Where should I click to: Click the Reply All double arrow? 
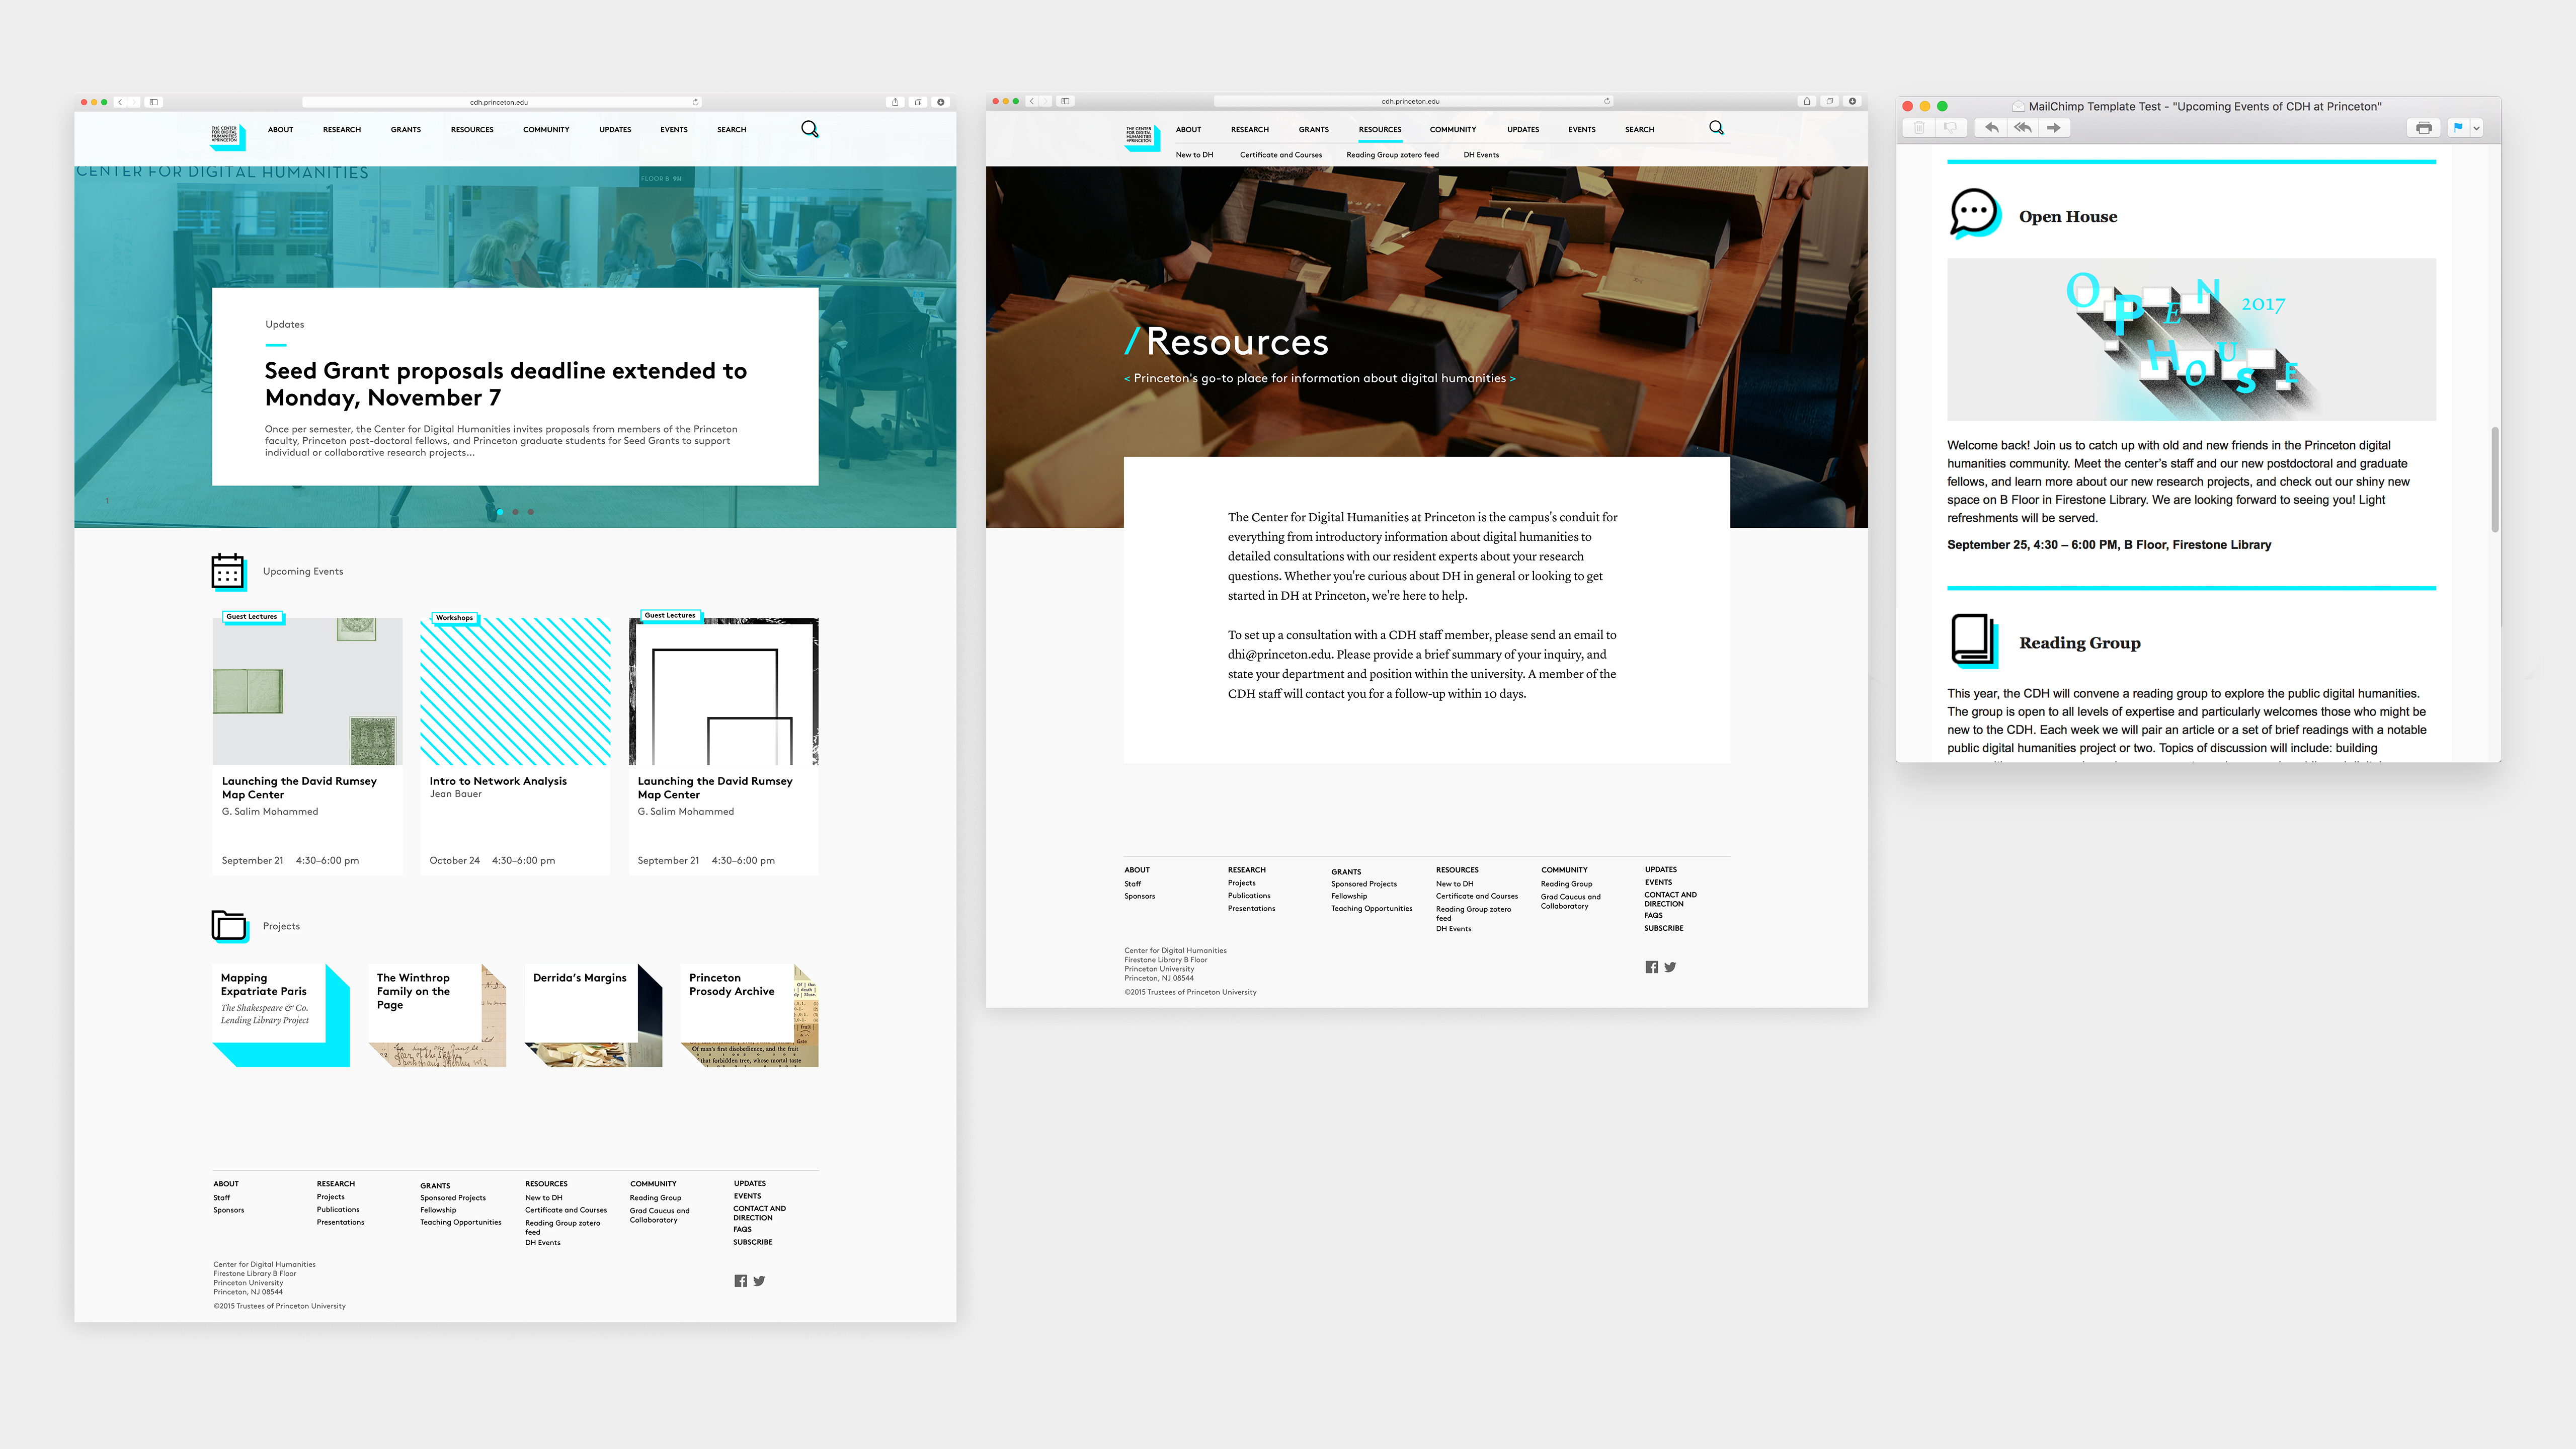coord(2022,128)
